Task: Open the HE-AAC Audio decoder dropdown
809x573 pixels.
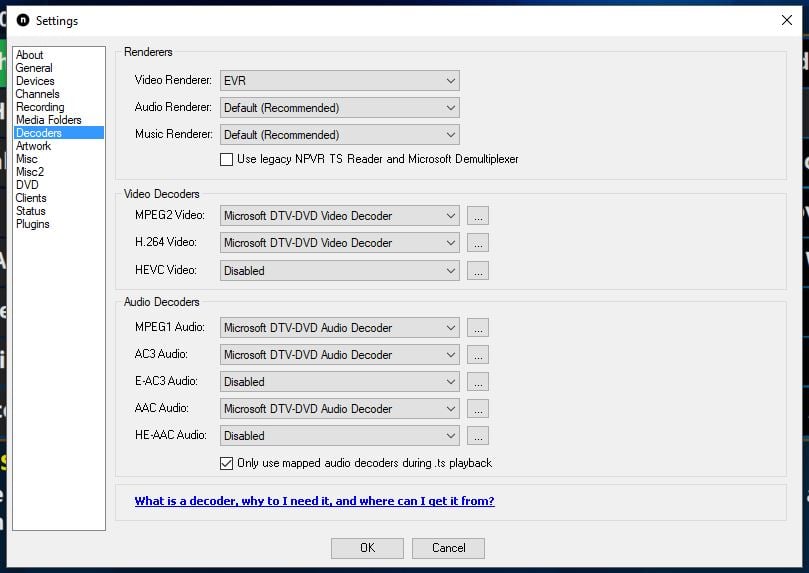Action: point(339,435)
